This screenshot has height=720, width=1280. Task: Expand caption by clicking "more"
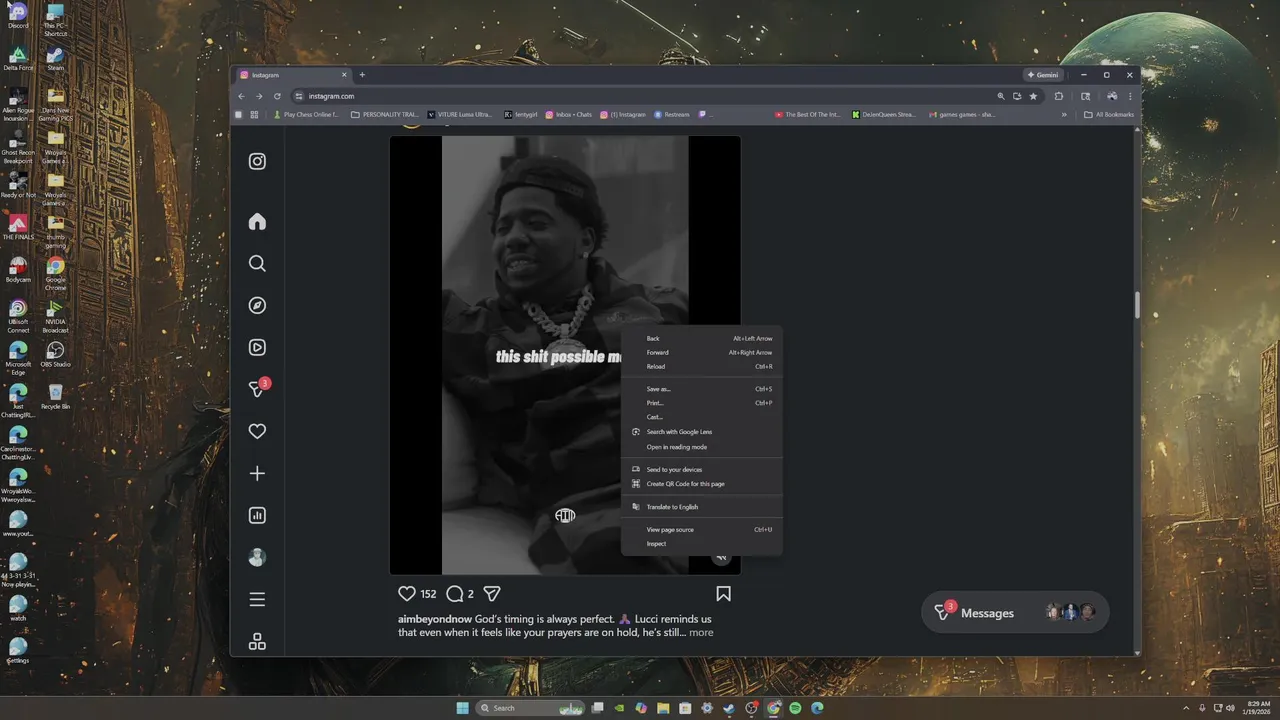tap(701, 632)
